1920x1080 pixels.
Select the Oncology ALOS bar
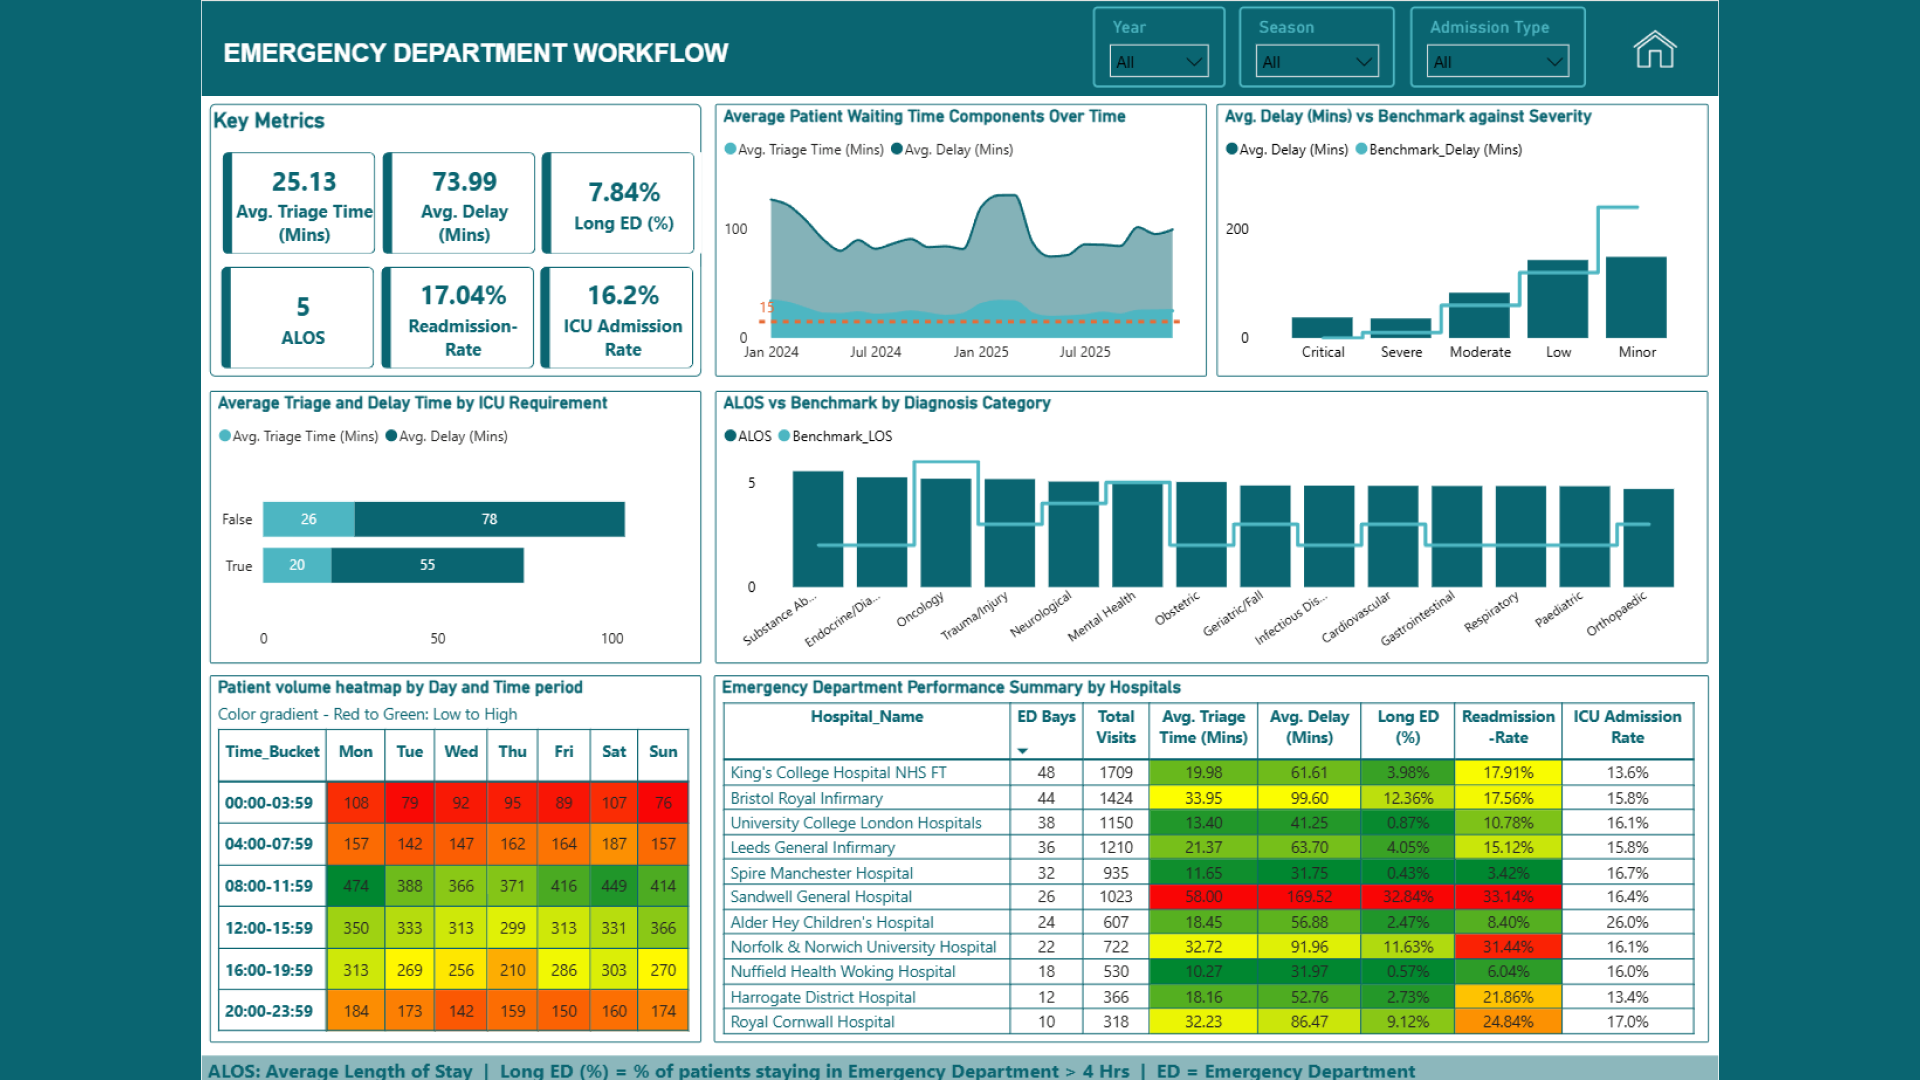click(x=945, y=532)
